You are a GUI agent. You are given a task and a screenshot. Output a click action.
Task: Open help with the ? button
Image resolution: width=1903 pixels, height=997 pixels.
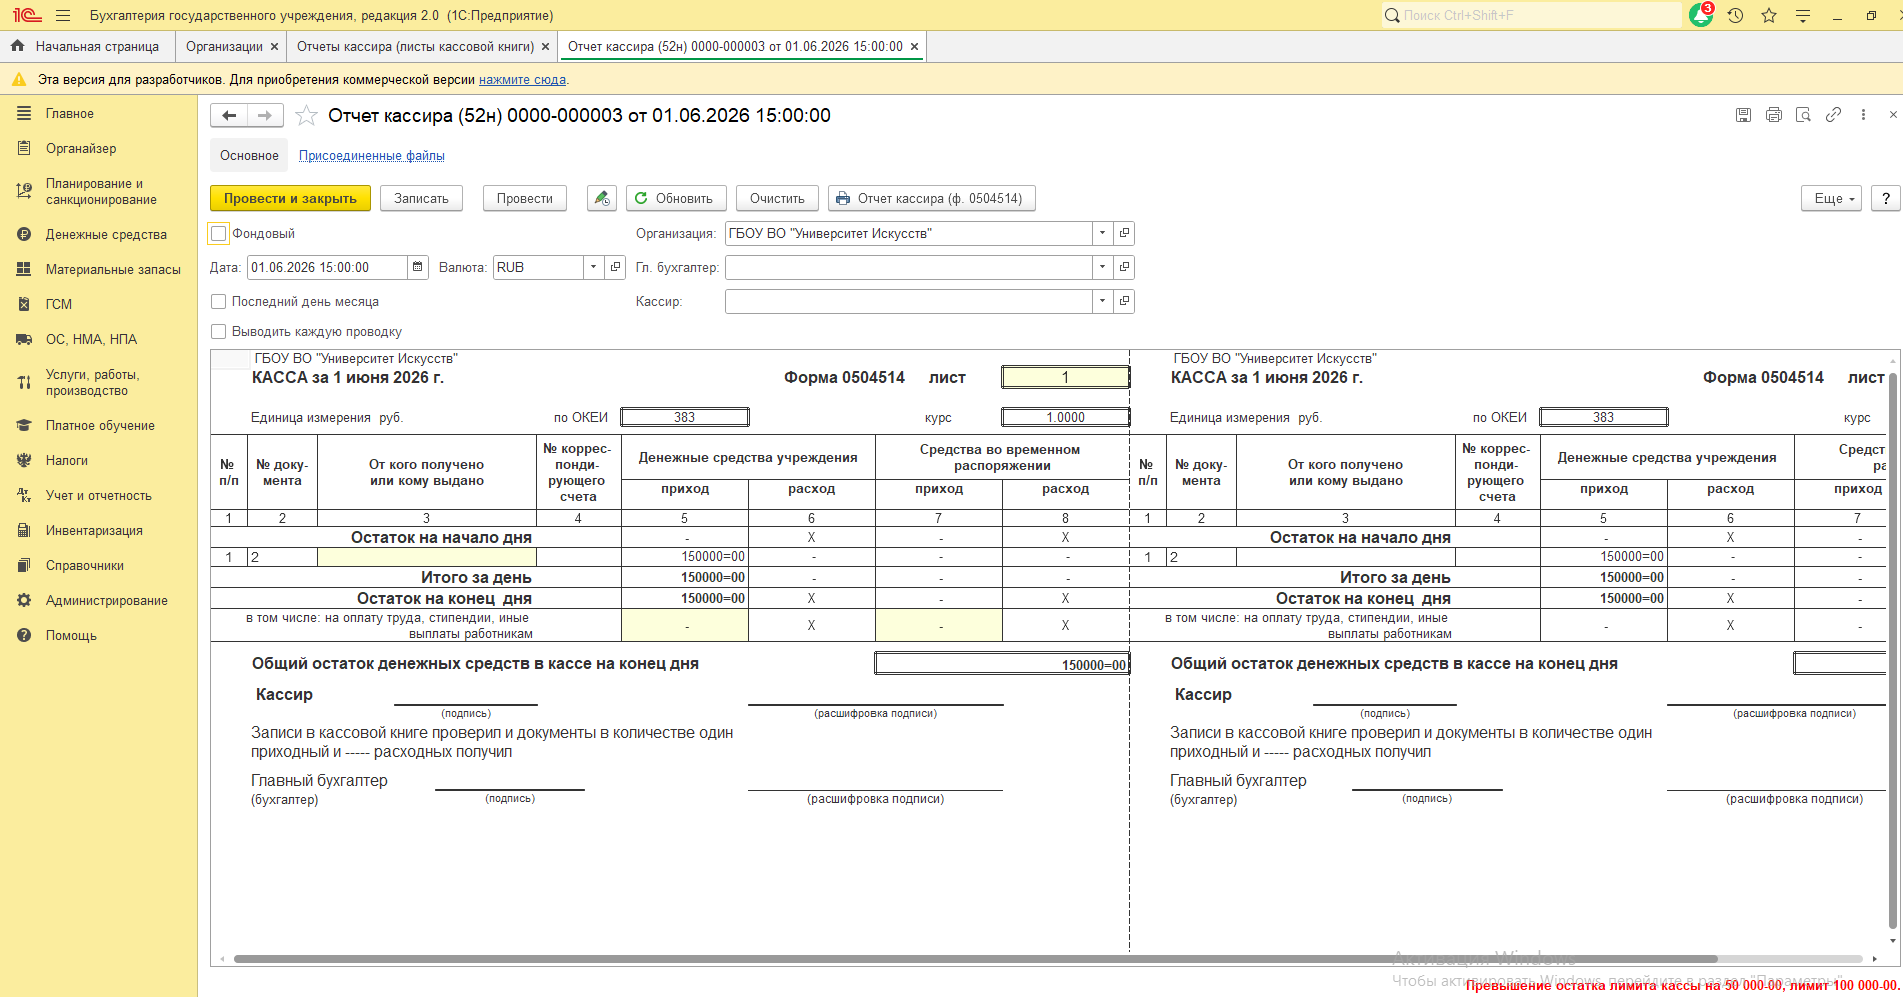[x=1885, y=198]
